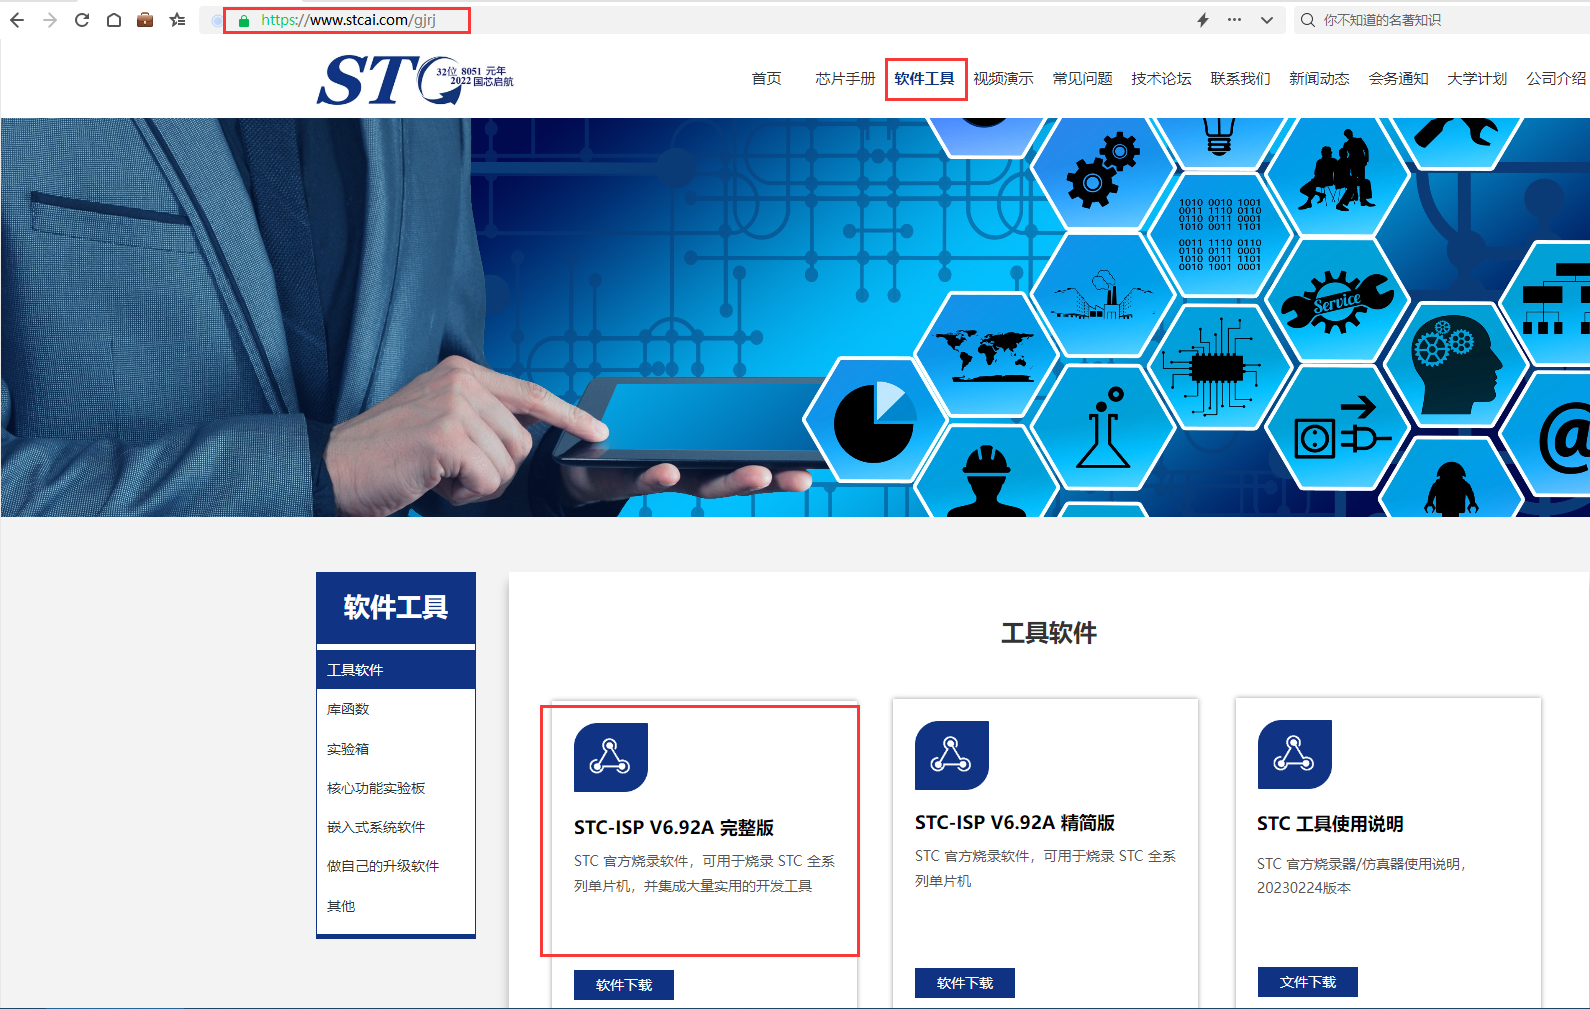Click the briefcase icon in browser toolbar
The width and height of the screenshot is (1590, 1009).
click(145, 20)
